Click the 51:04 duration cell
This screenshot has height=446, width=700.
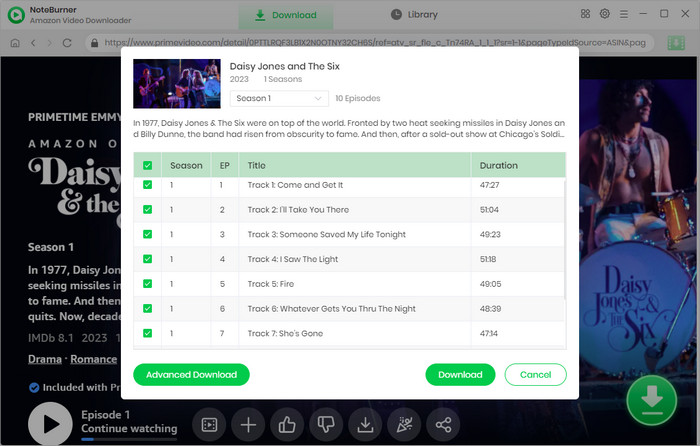[489, 209]
